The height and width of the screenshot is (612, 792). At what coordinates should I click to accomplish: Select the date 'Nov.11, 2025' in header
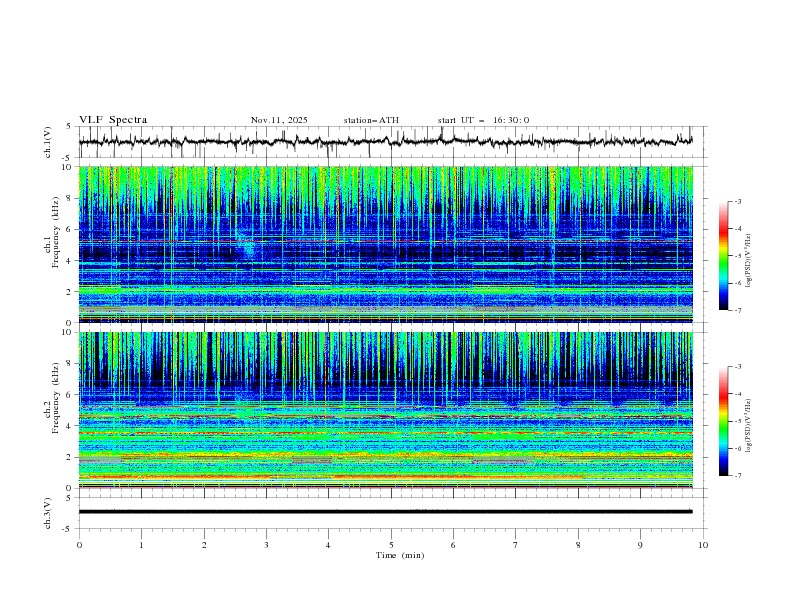click(279, 120)
